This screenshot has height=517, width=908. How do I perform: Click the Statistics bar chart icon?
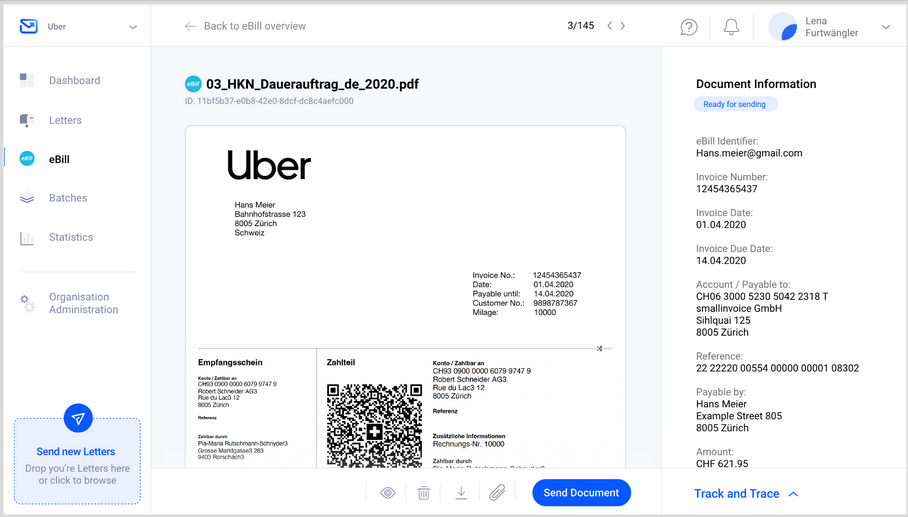pos(27,238)
